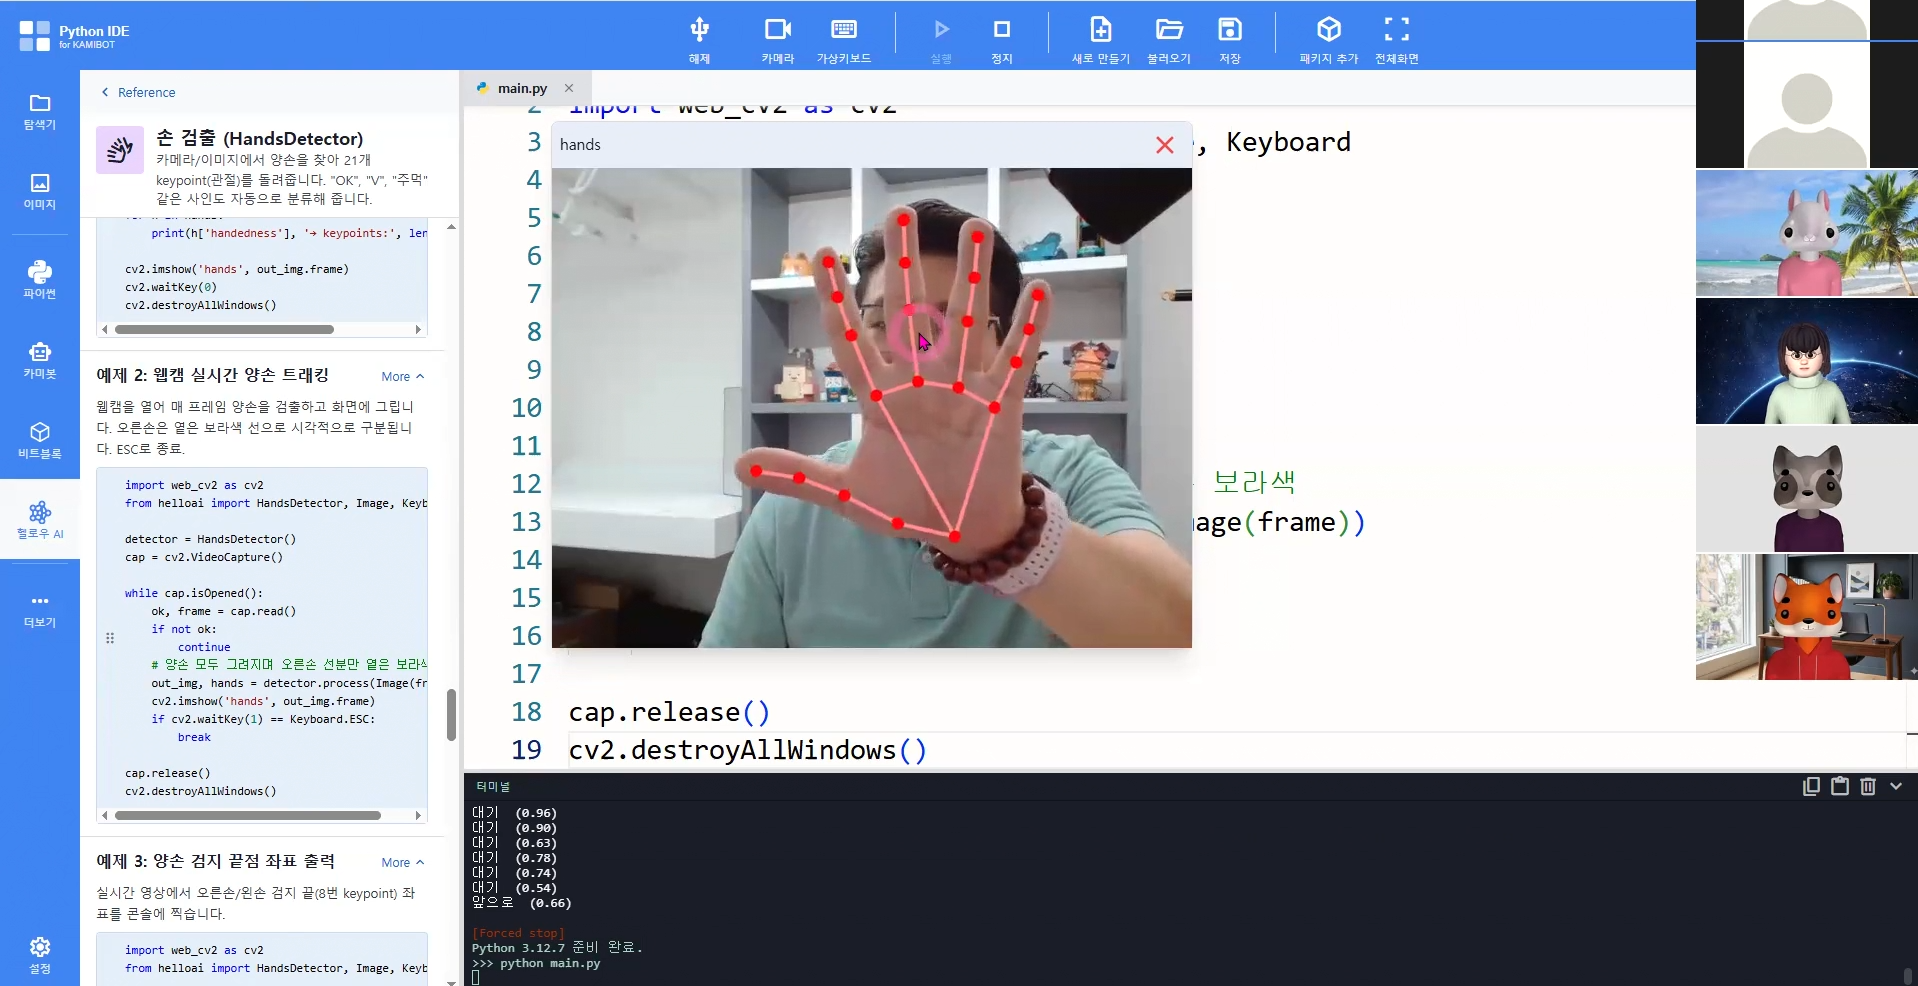Paste into terminal clipboard icon
The width and height of the screenshot is (1918, 986).
pos(1840,786)
